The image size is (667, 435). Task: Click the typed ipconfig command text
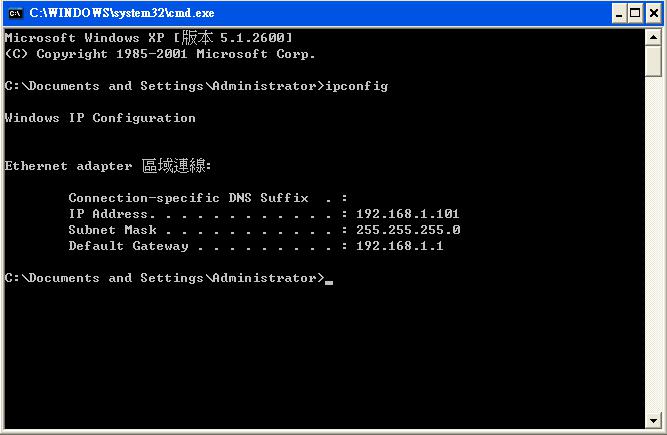pyautogui.click(x=356, y=86)
